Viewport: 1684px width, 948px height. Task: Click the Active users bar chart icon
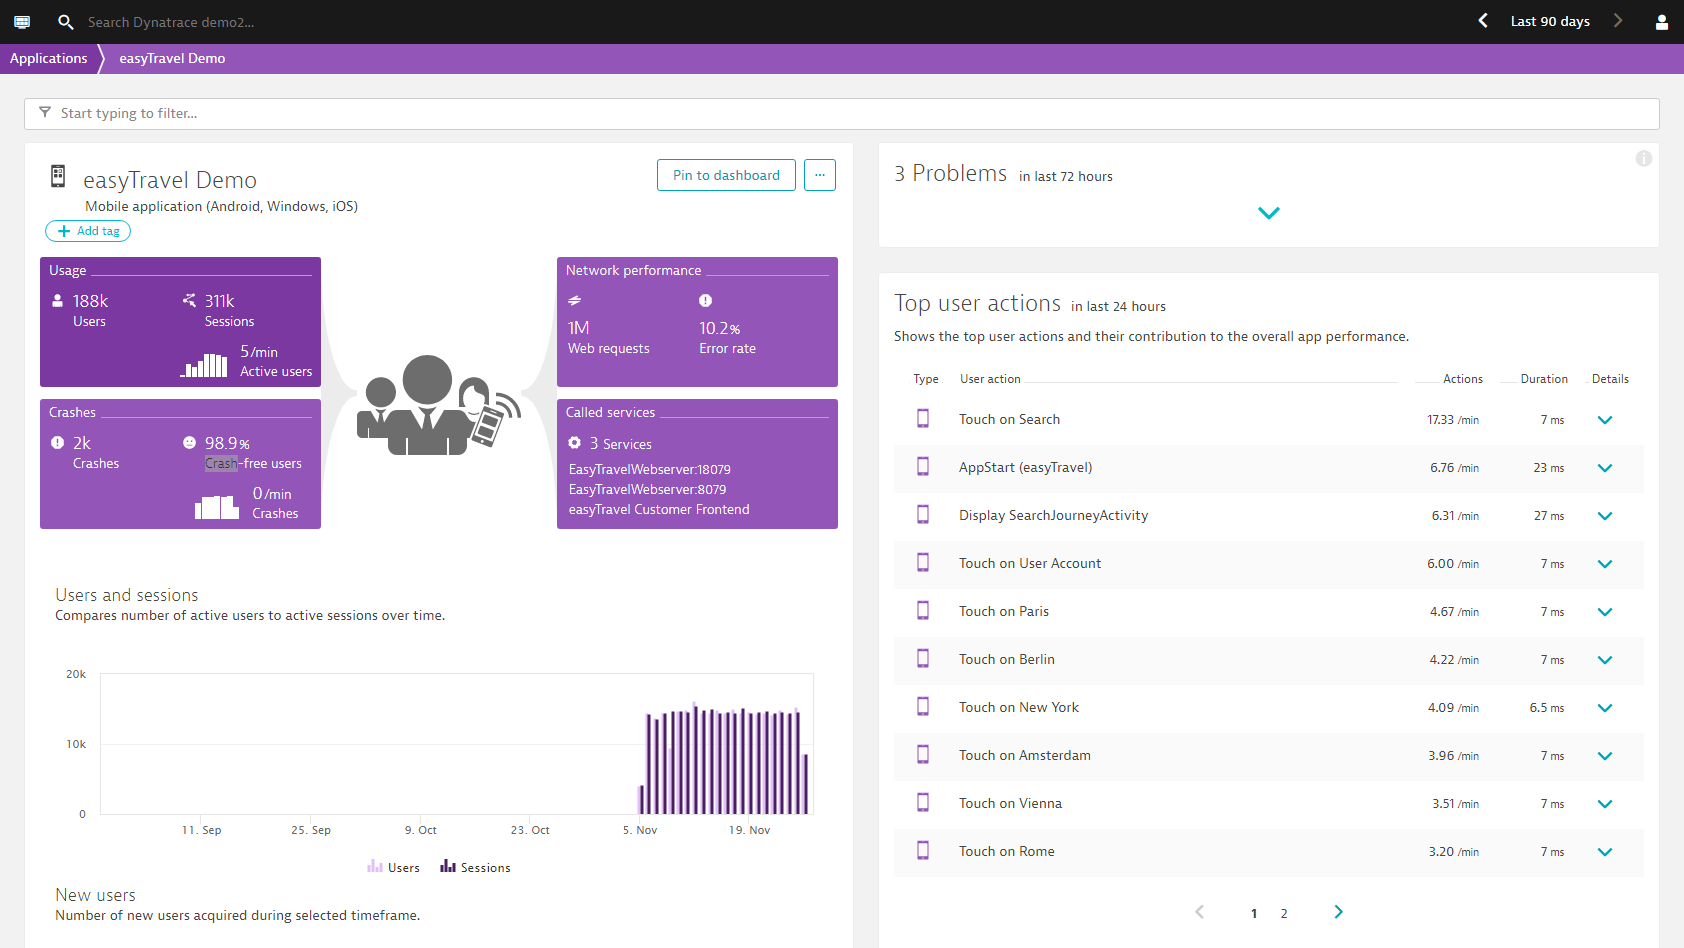pos(204,364)
